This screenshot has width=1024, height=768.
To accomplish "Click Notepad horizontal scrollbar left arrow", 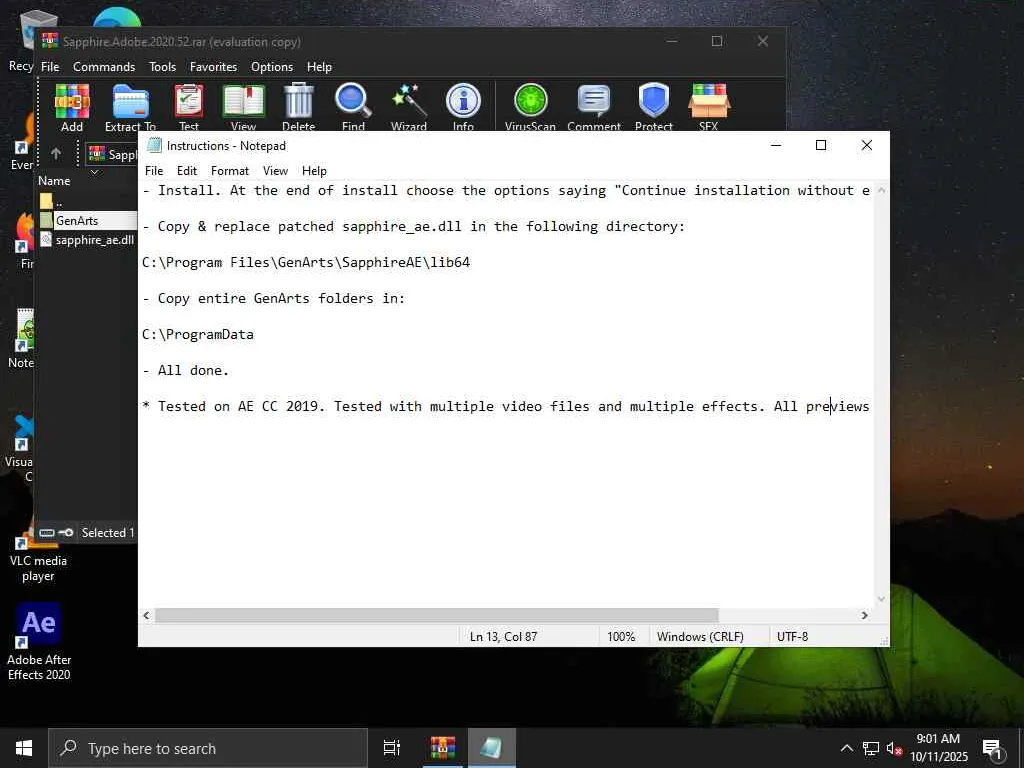I will [x=146, y=615].
